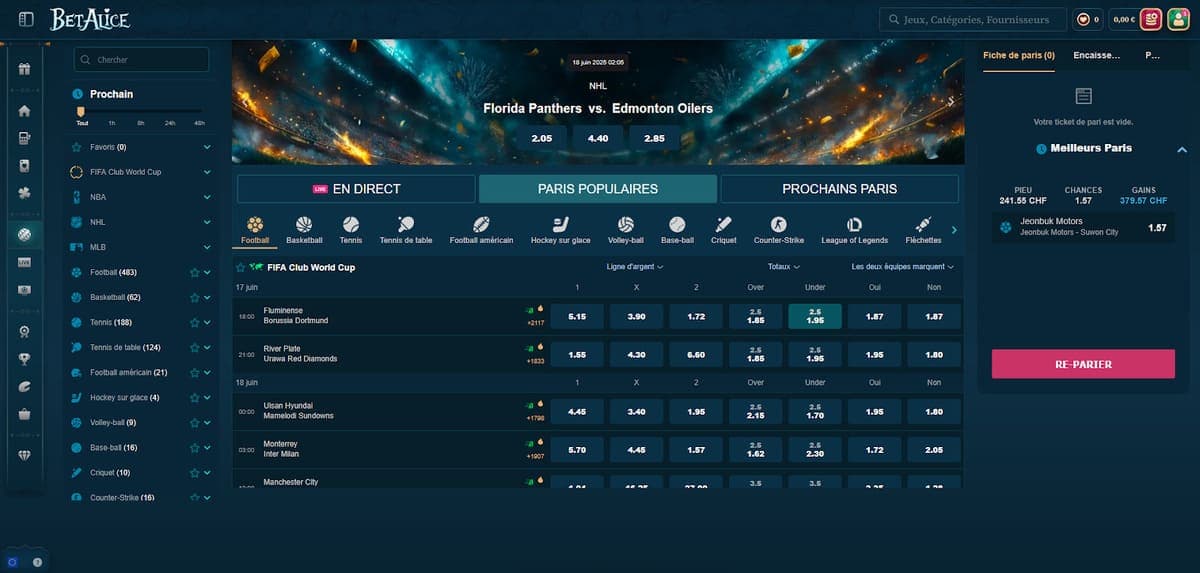
Task: Open the Totaux market dropdown
Action: click(784, 267)
